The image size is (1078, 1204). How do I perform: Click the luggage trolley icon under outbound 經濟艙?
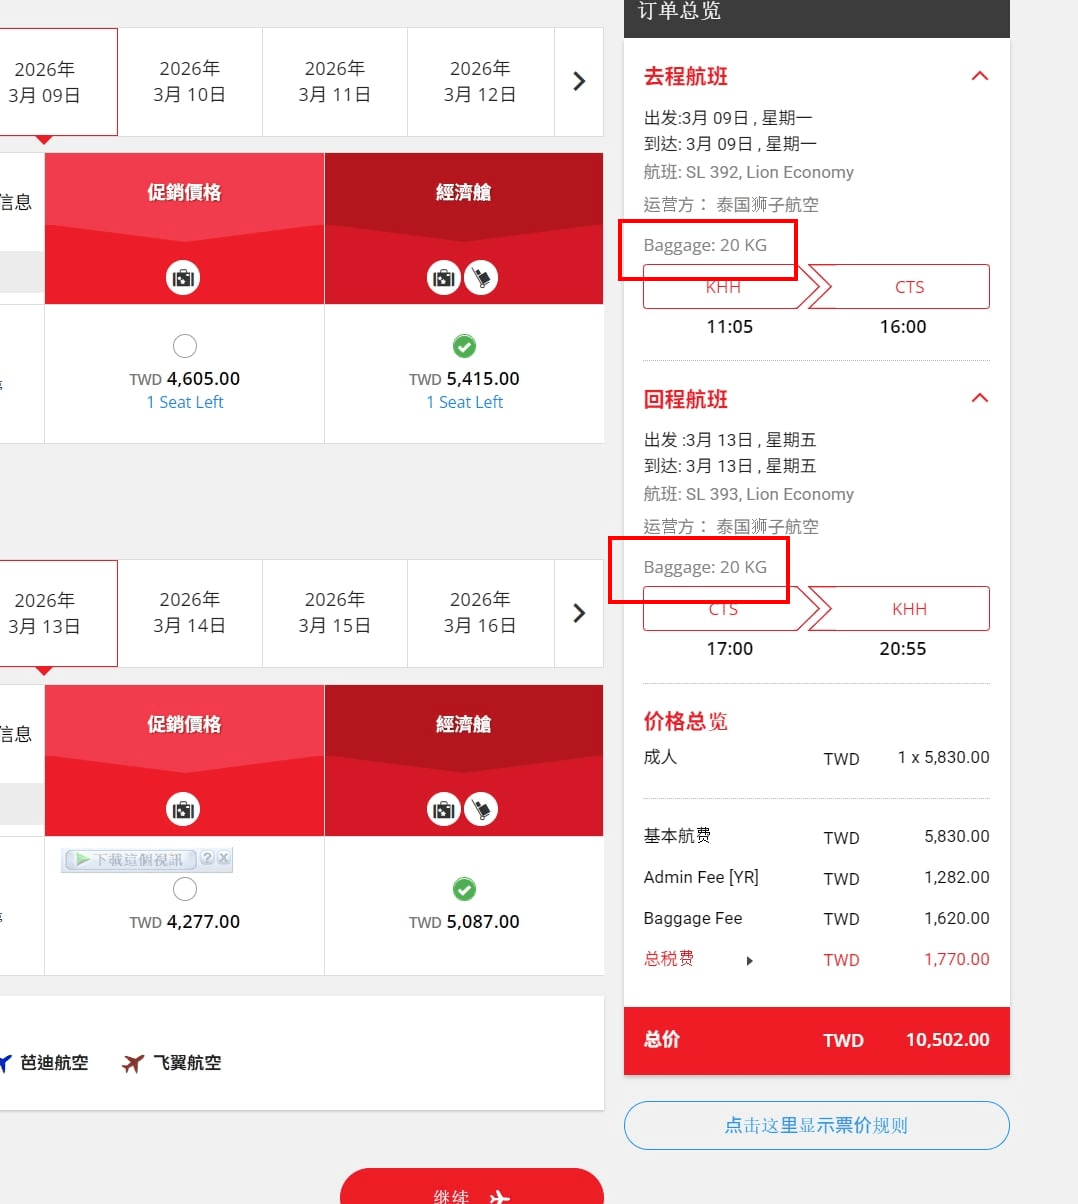point(481,277)
